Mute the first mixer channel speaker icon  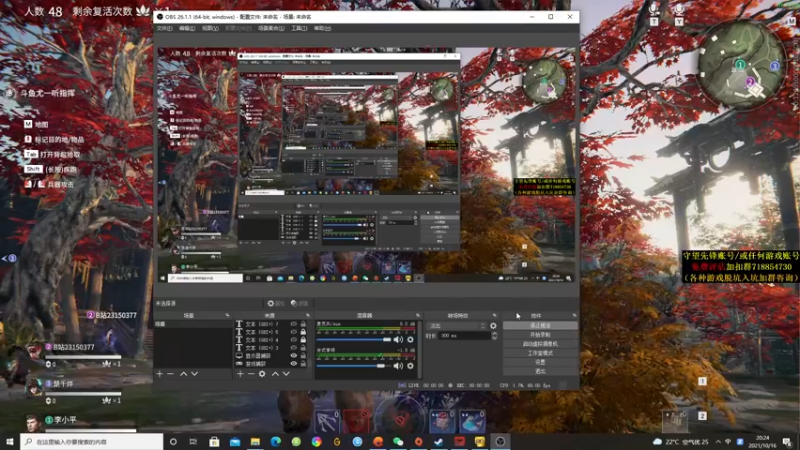[x=398, y=339]
